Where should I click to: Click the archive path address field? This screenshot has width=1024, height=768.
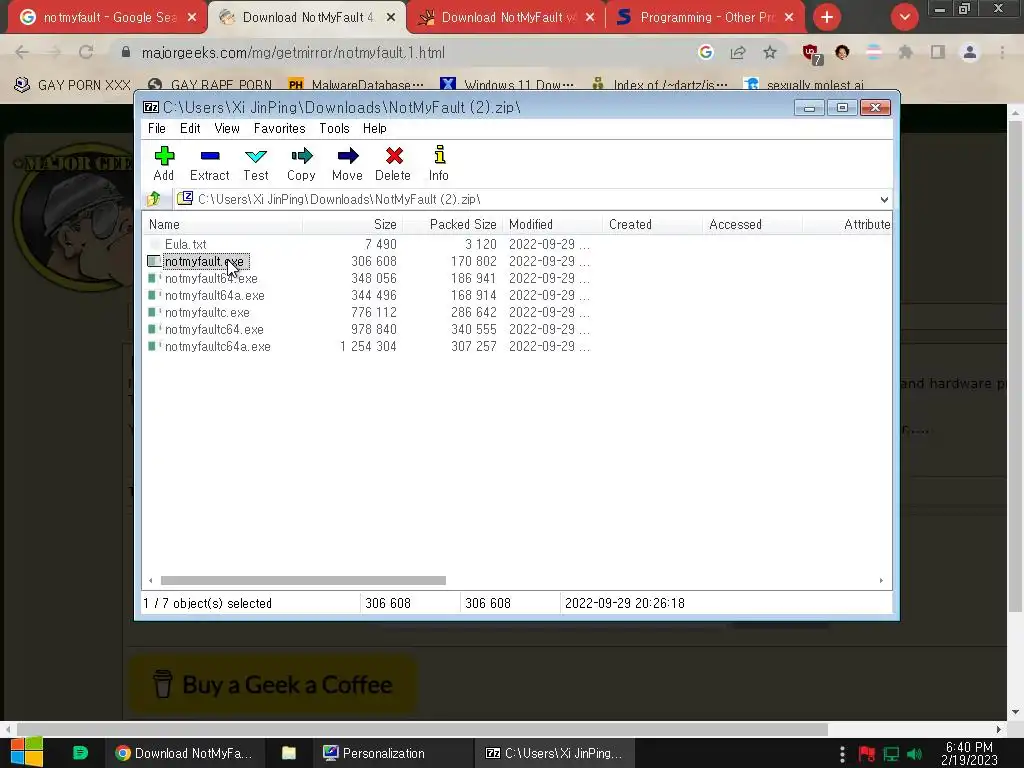(x=524, y=199)
